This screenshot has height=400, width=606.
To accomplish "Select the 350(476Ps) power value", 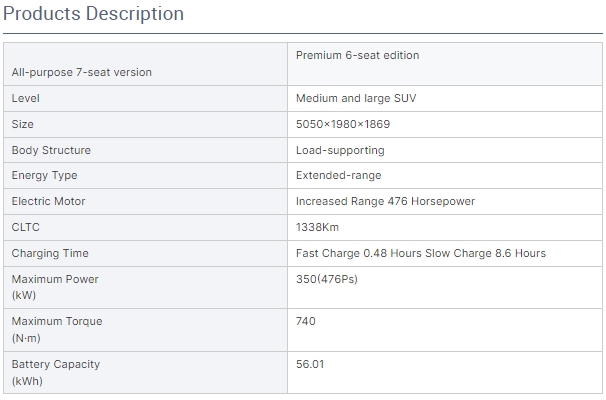I will (327, 279).
